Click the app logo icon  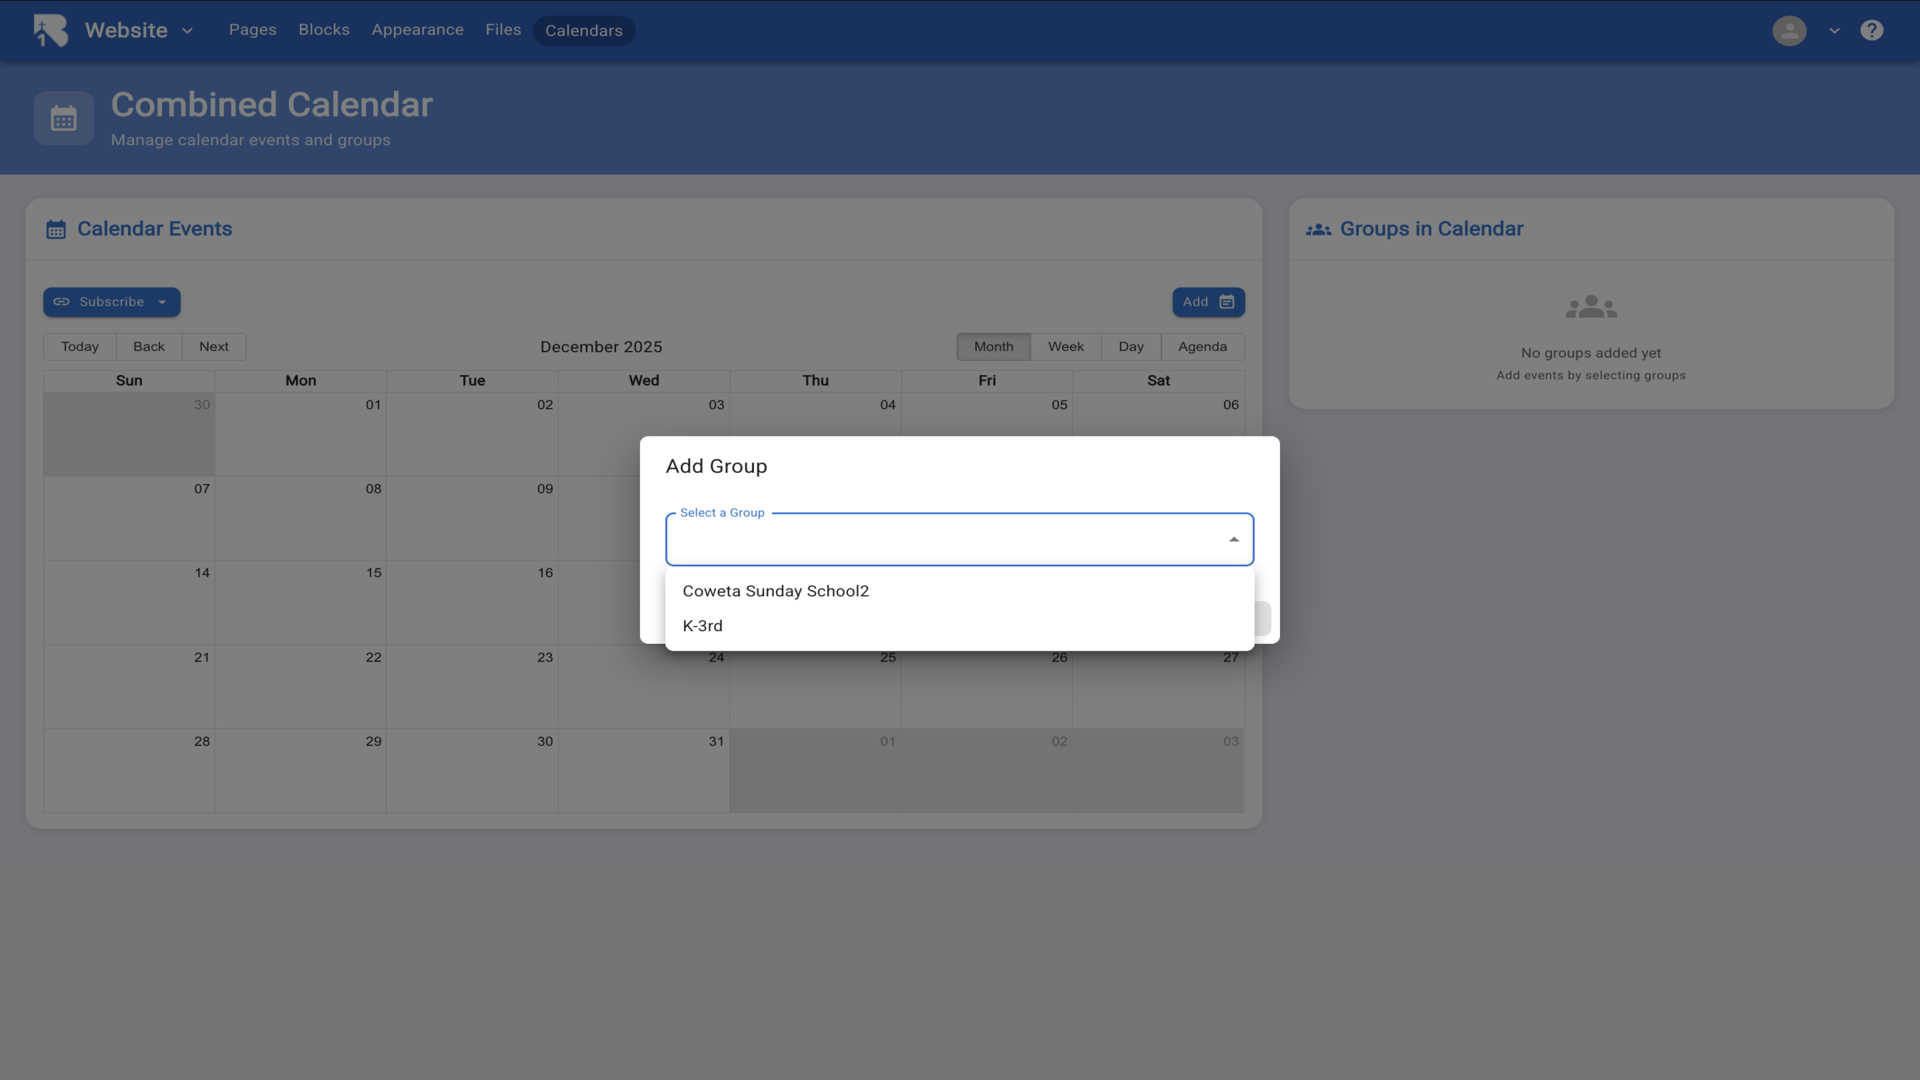click(50, 30)
